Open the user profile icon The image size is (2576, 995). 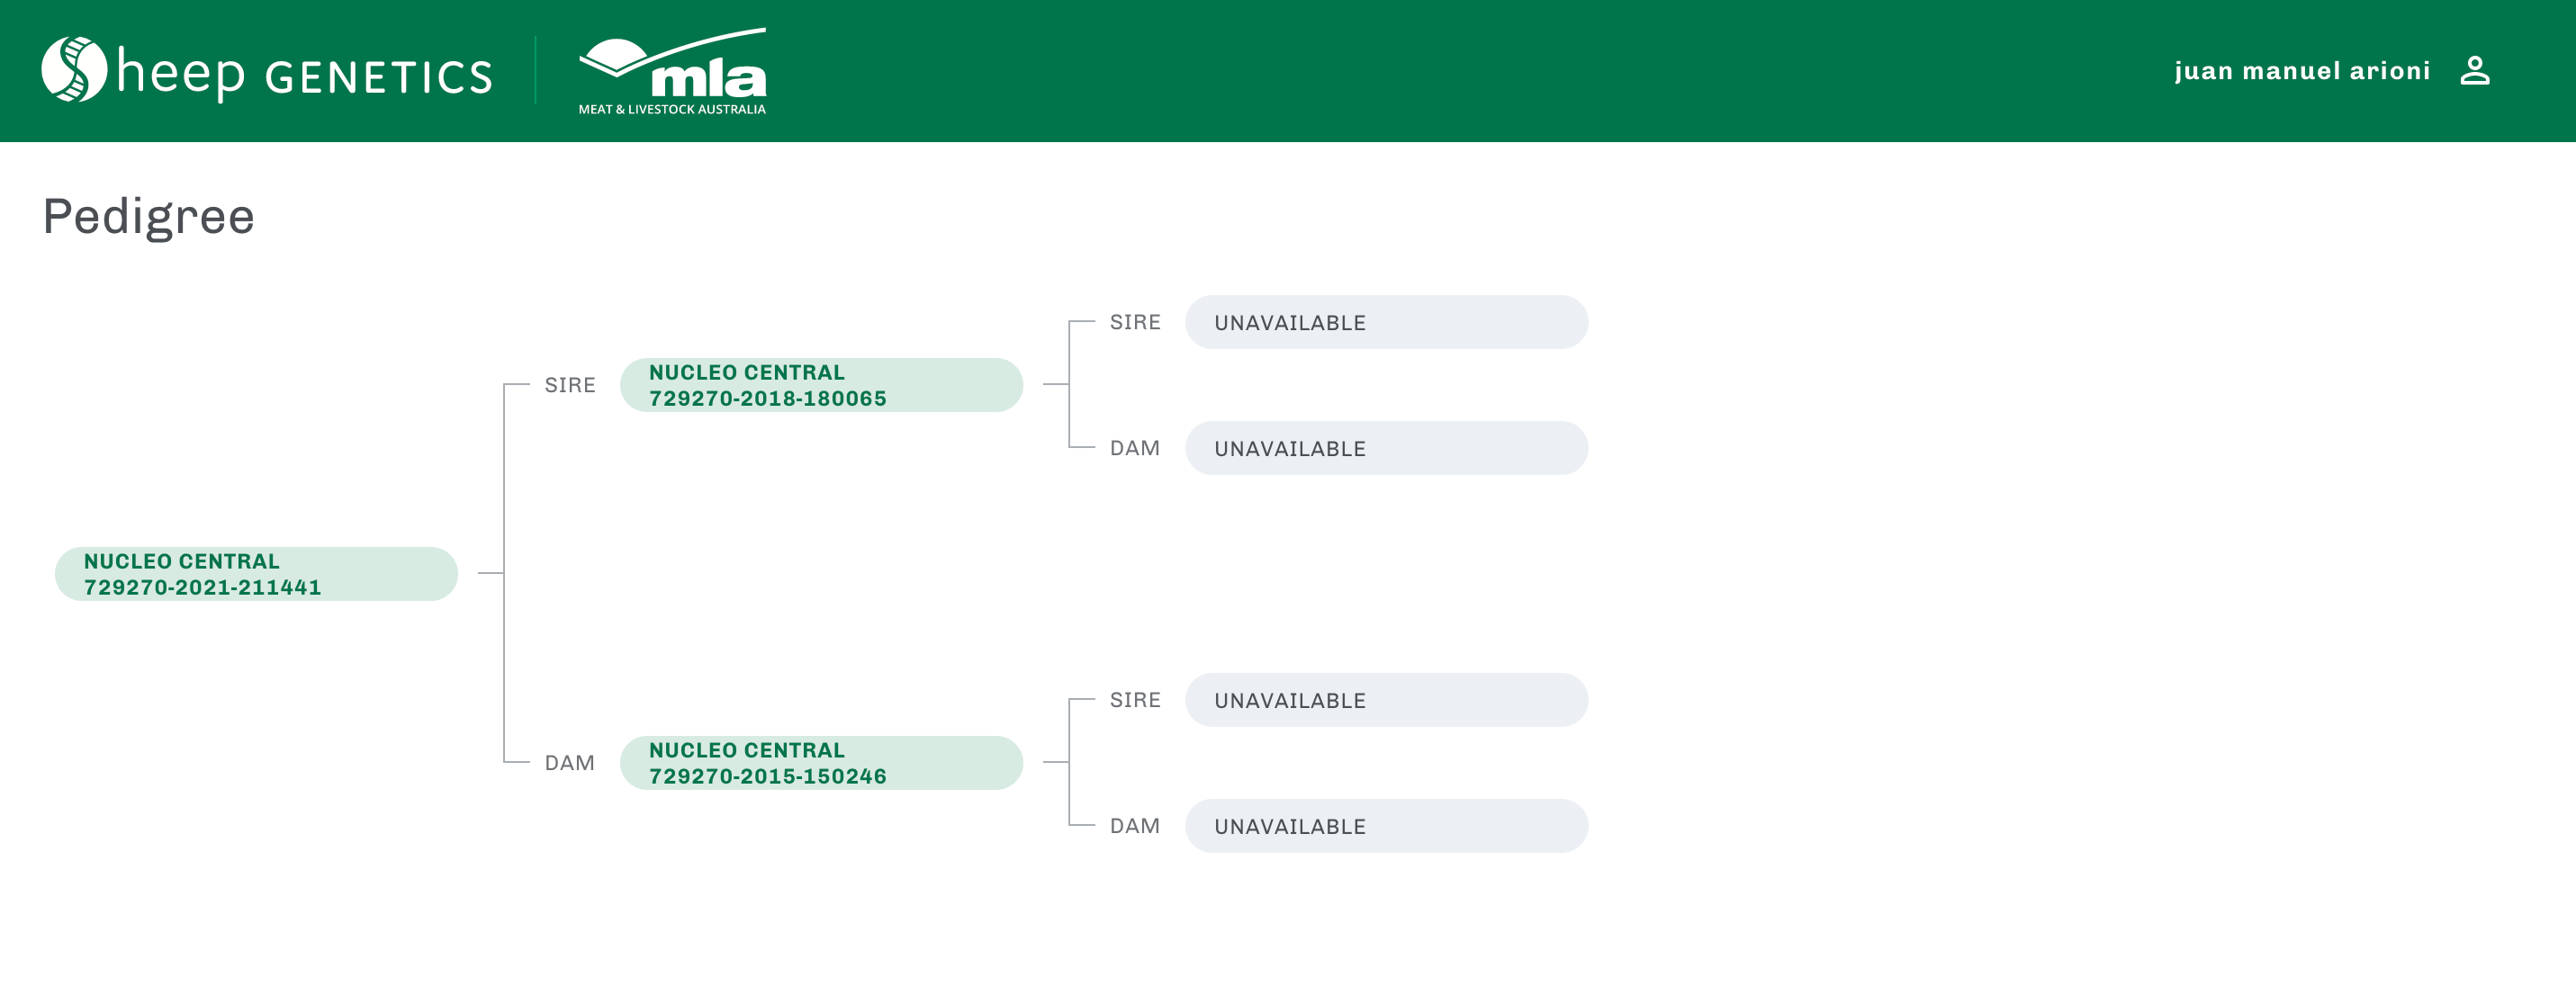coord(2474,71)
